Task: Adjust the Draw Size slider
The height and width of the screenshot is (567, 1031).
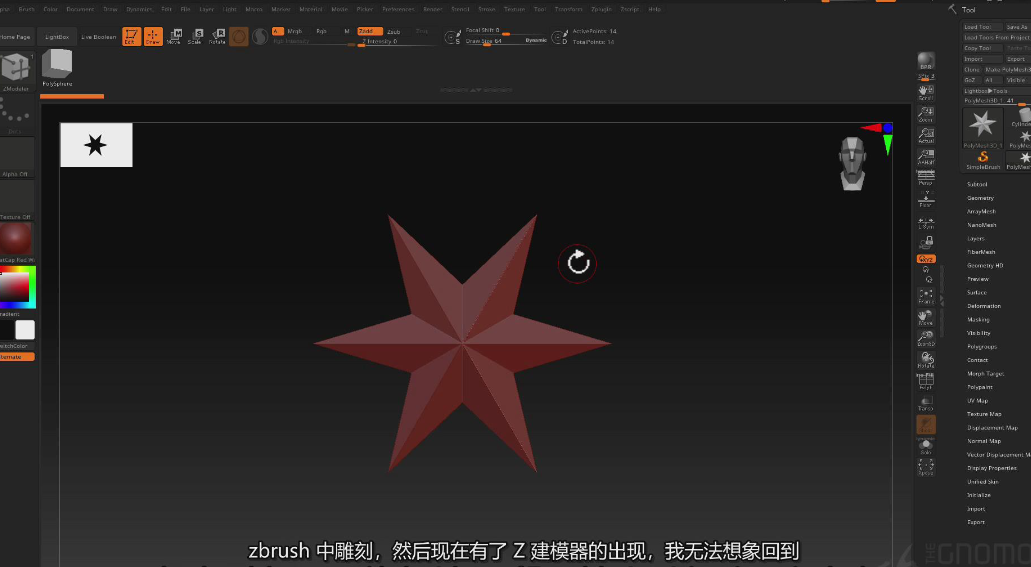Action: click(x=493, y=41)
